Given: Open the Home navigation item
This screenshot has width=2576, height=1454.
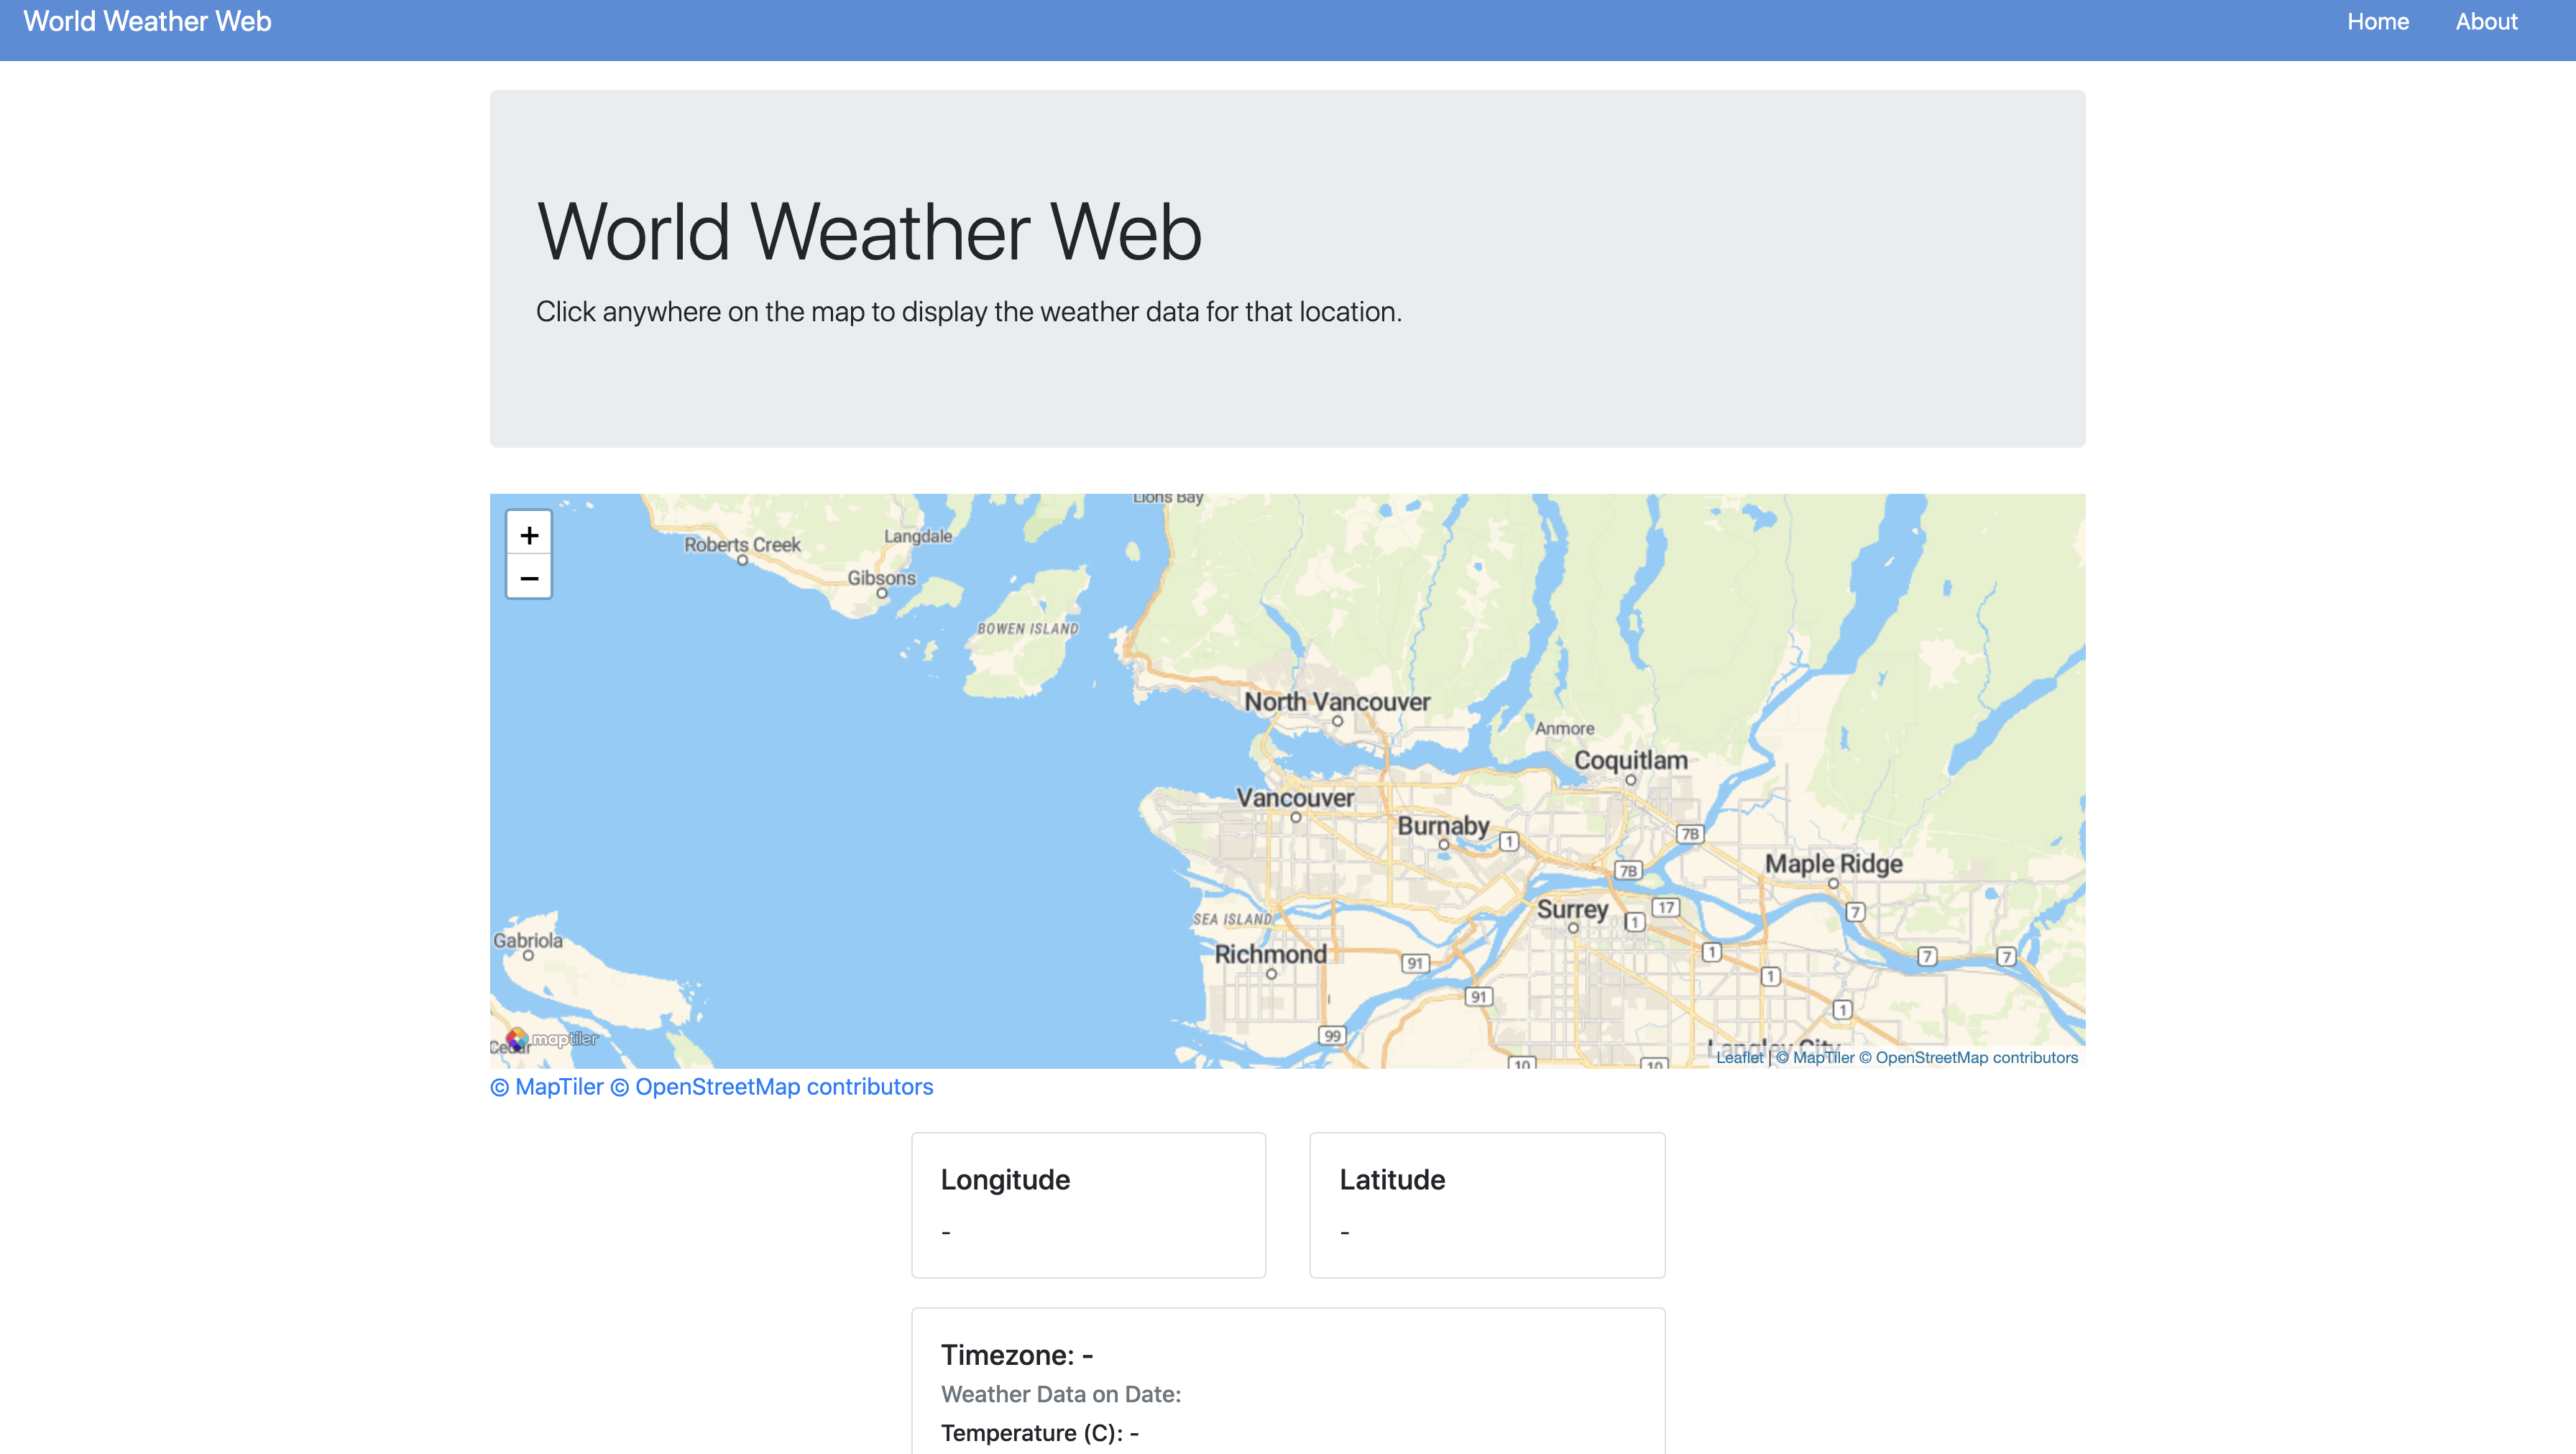Looking at the screenshot, I should (2377, 22).
